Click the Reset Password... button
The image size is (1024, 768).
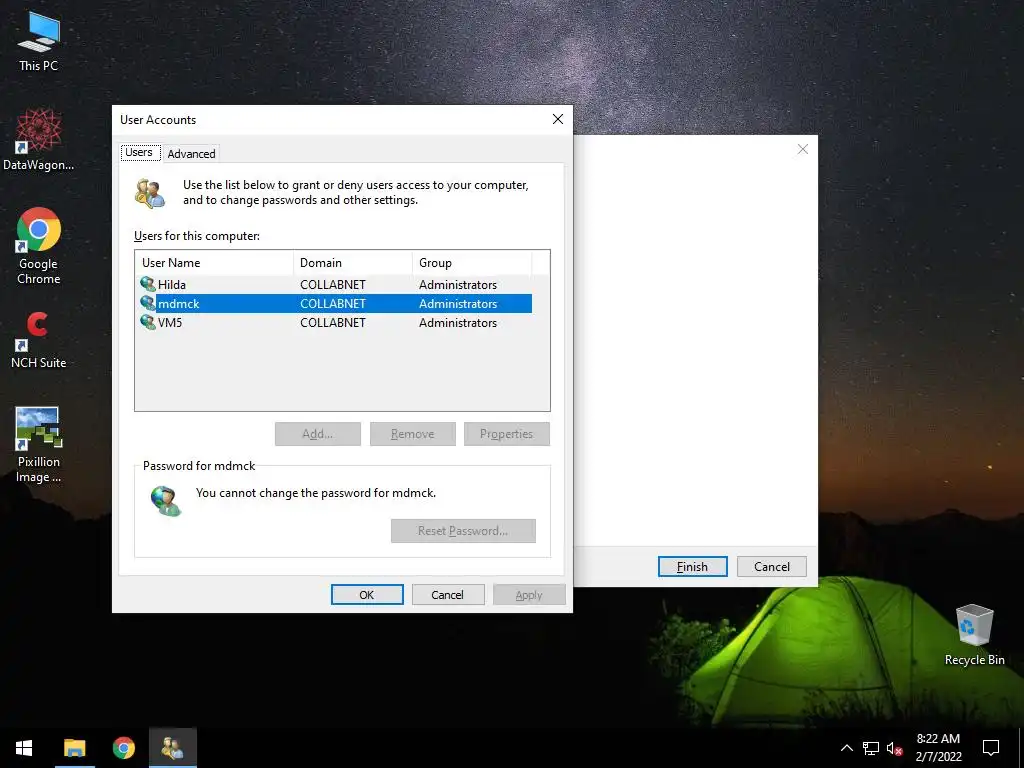(463, 531)
